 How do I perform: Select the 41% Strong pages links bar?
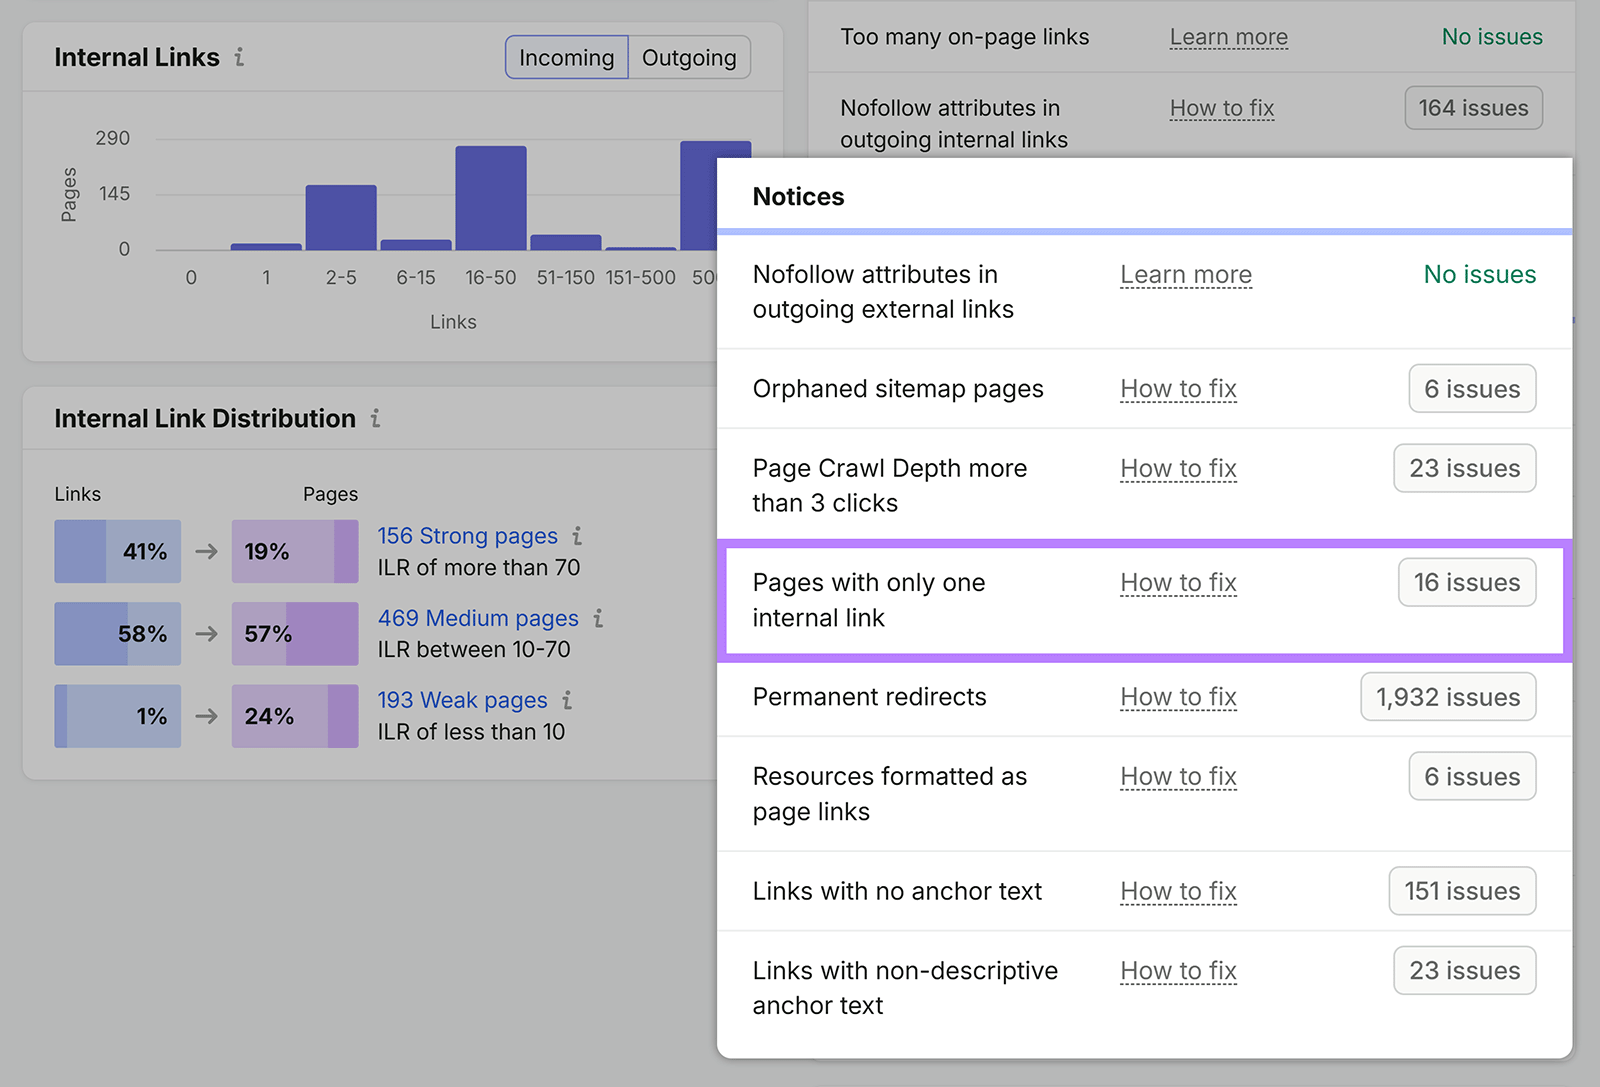pyautogui.click(x=118, y=551)
